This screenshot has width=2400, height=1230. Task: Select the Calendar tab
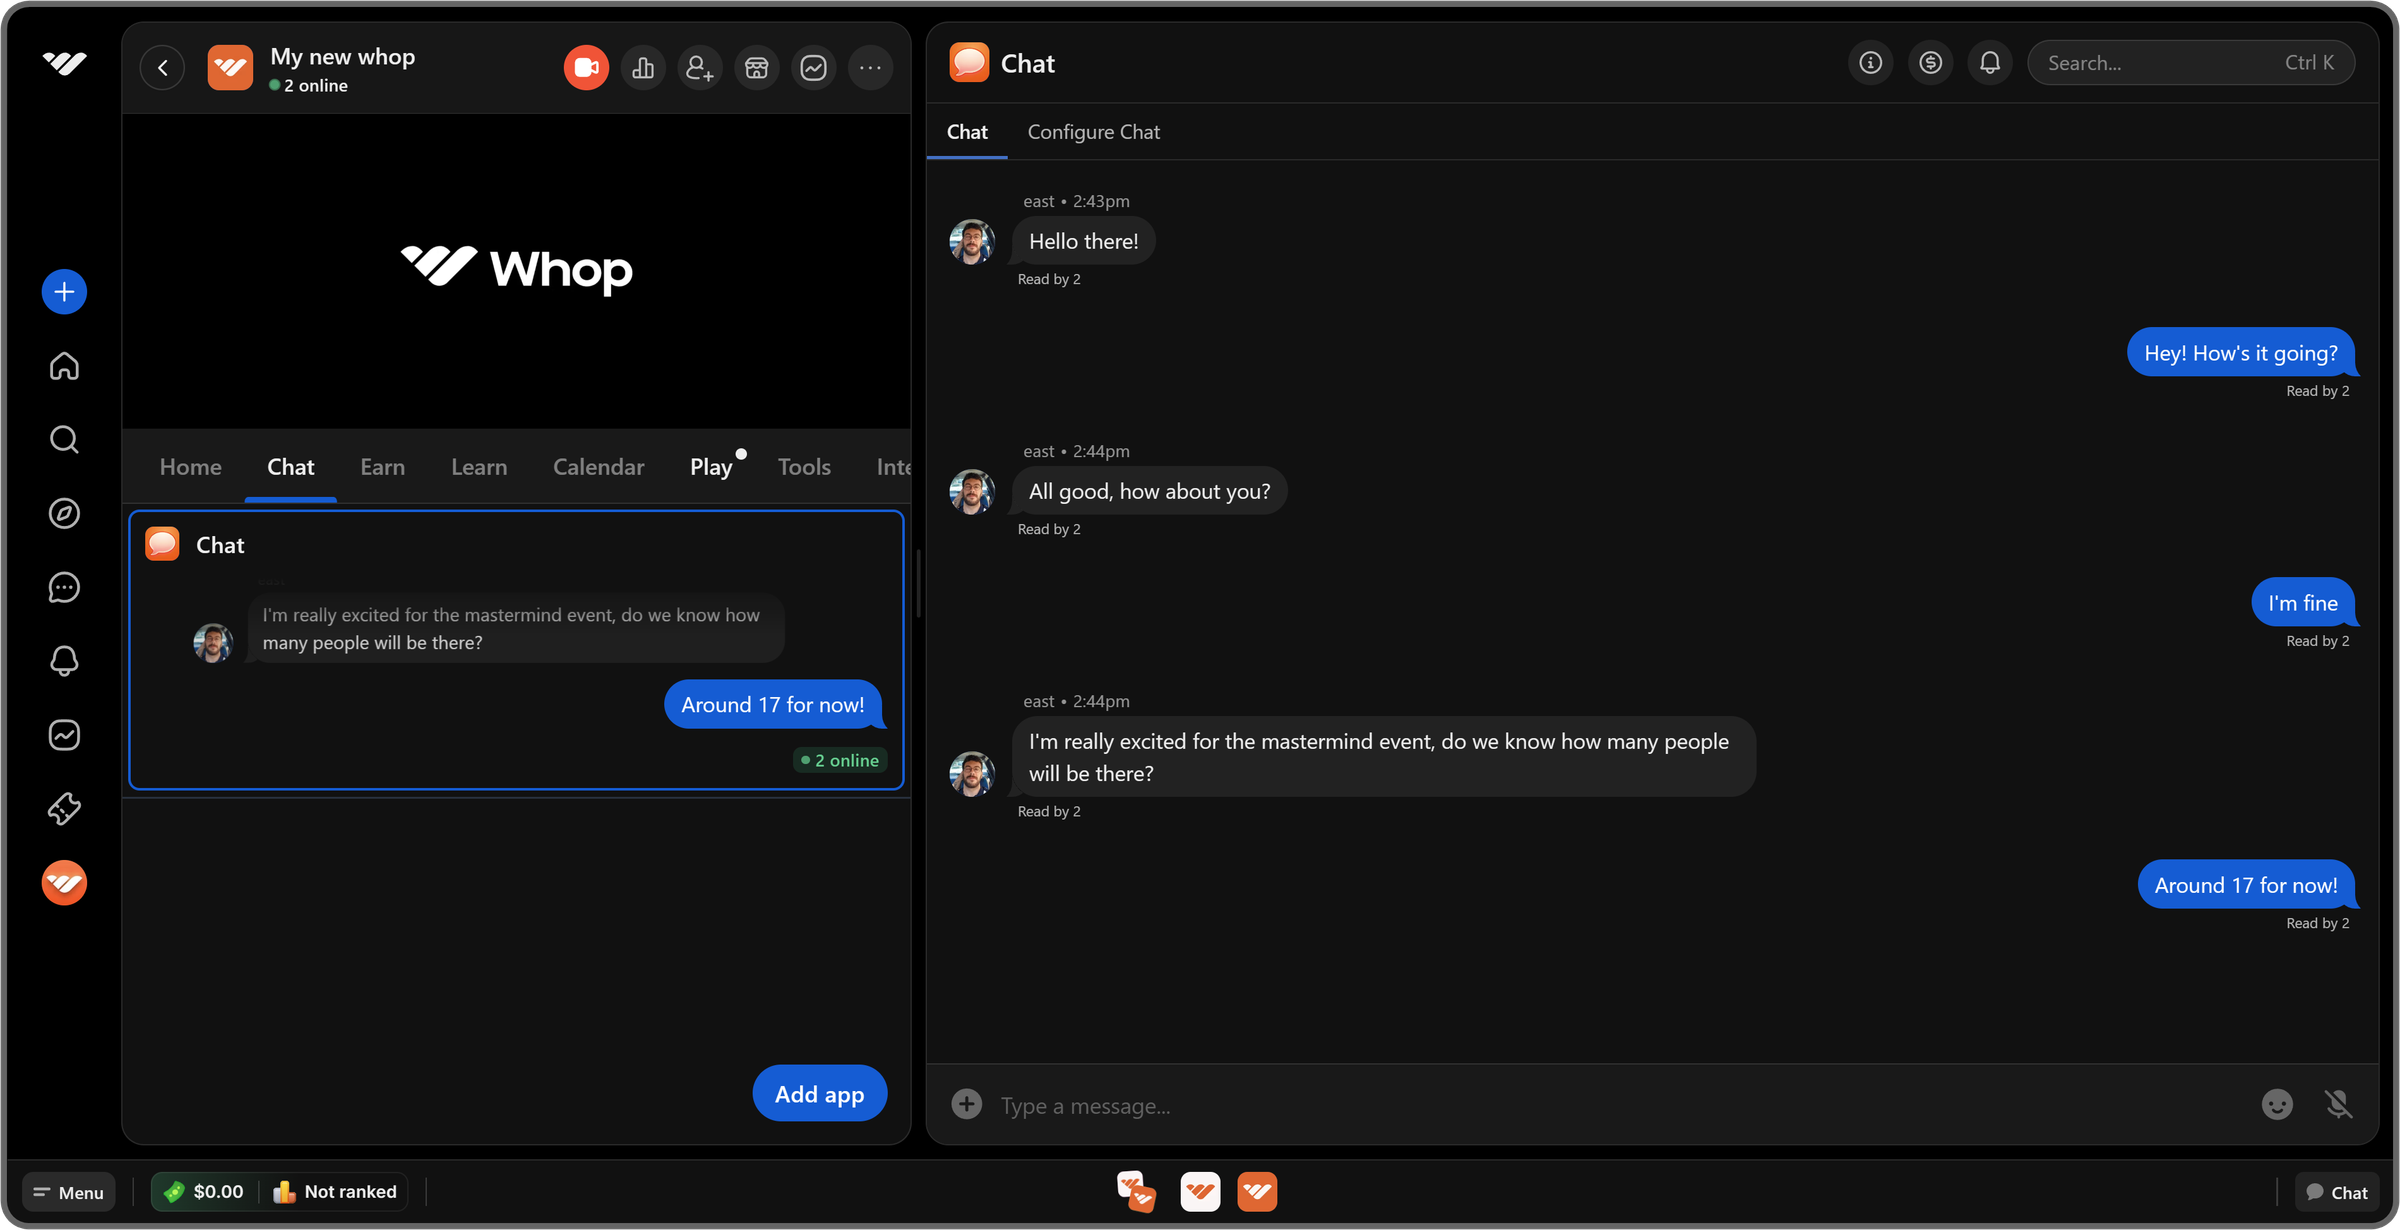(598, 466)
